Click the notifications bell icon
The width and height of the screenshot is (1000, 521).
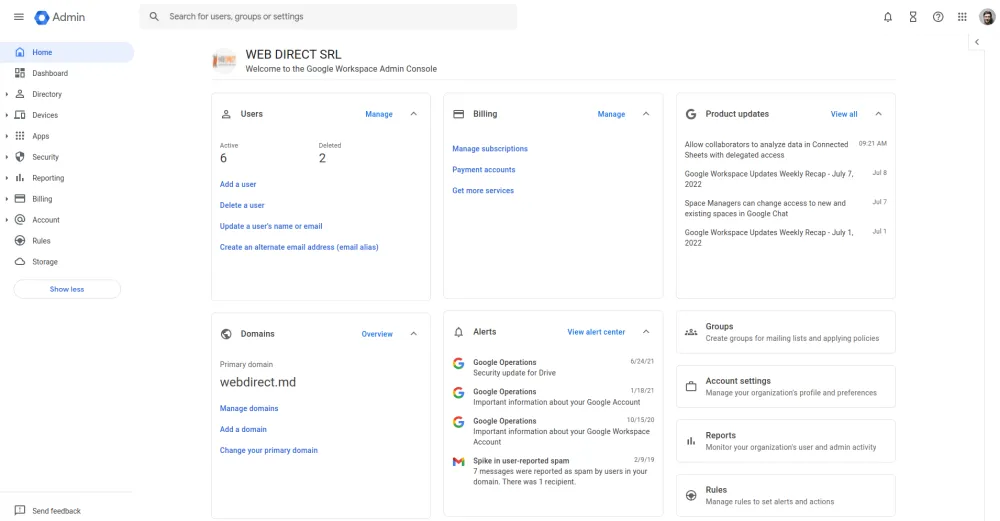(x=888, y=17)
